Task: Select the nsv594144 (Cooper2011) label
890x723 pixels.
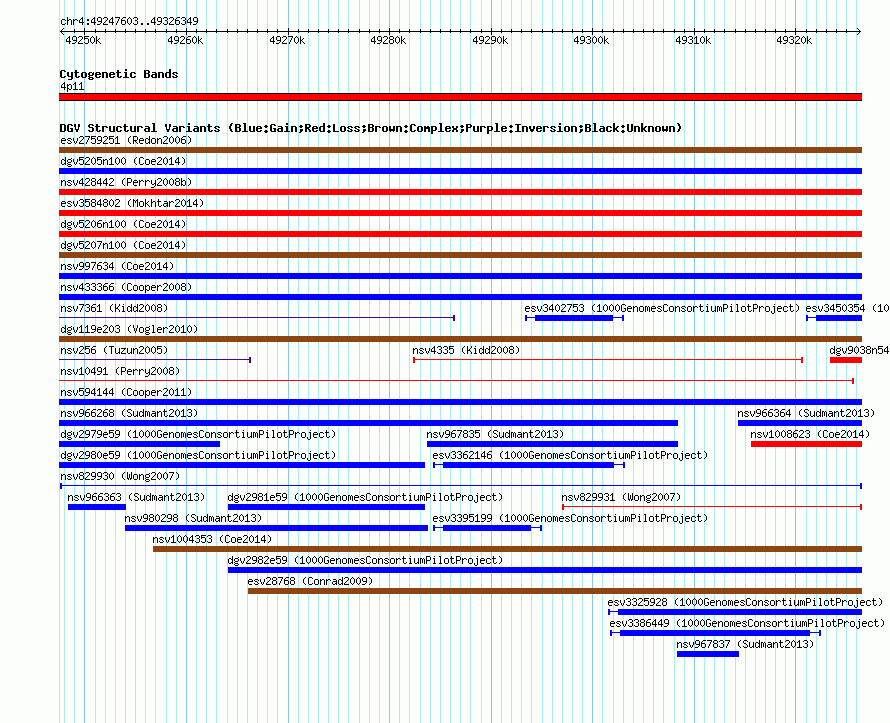Action: [126, 392]
